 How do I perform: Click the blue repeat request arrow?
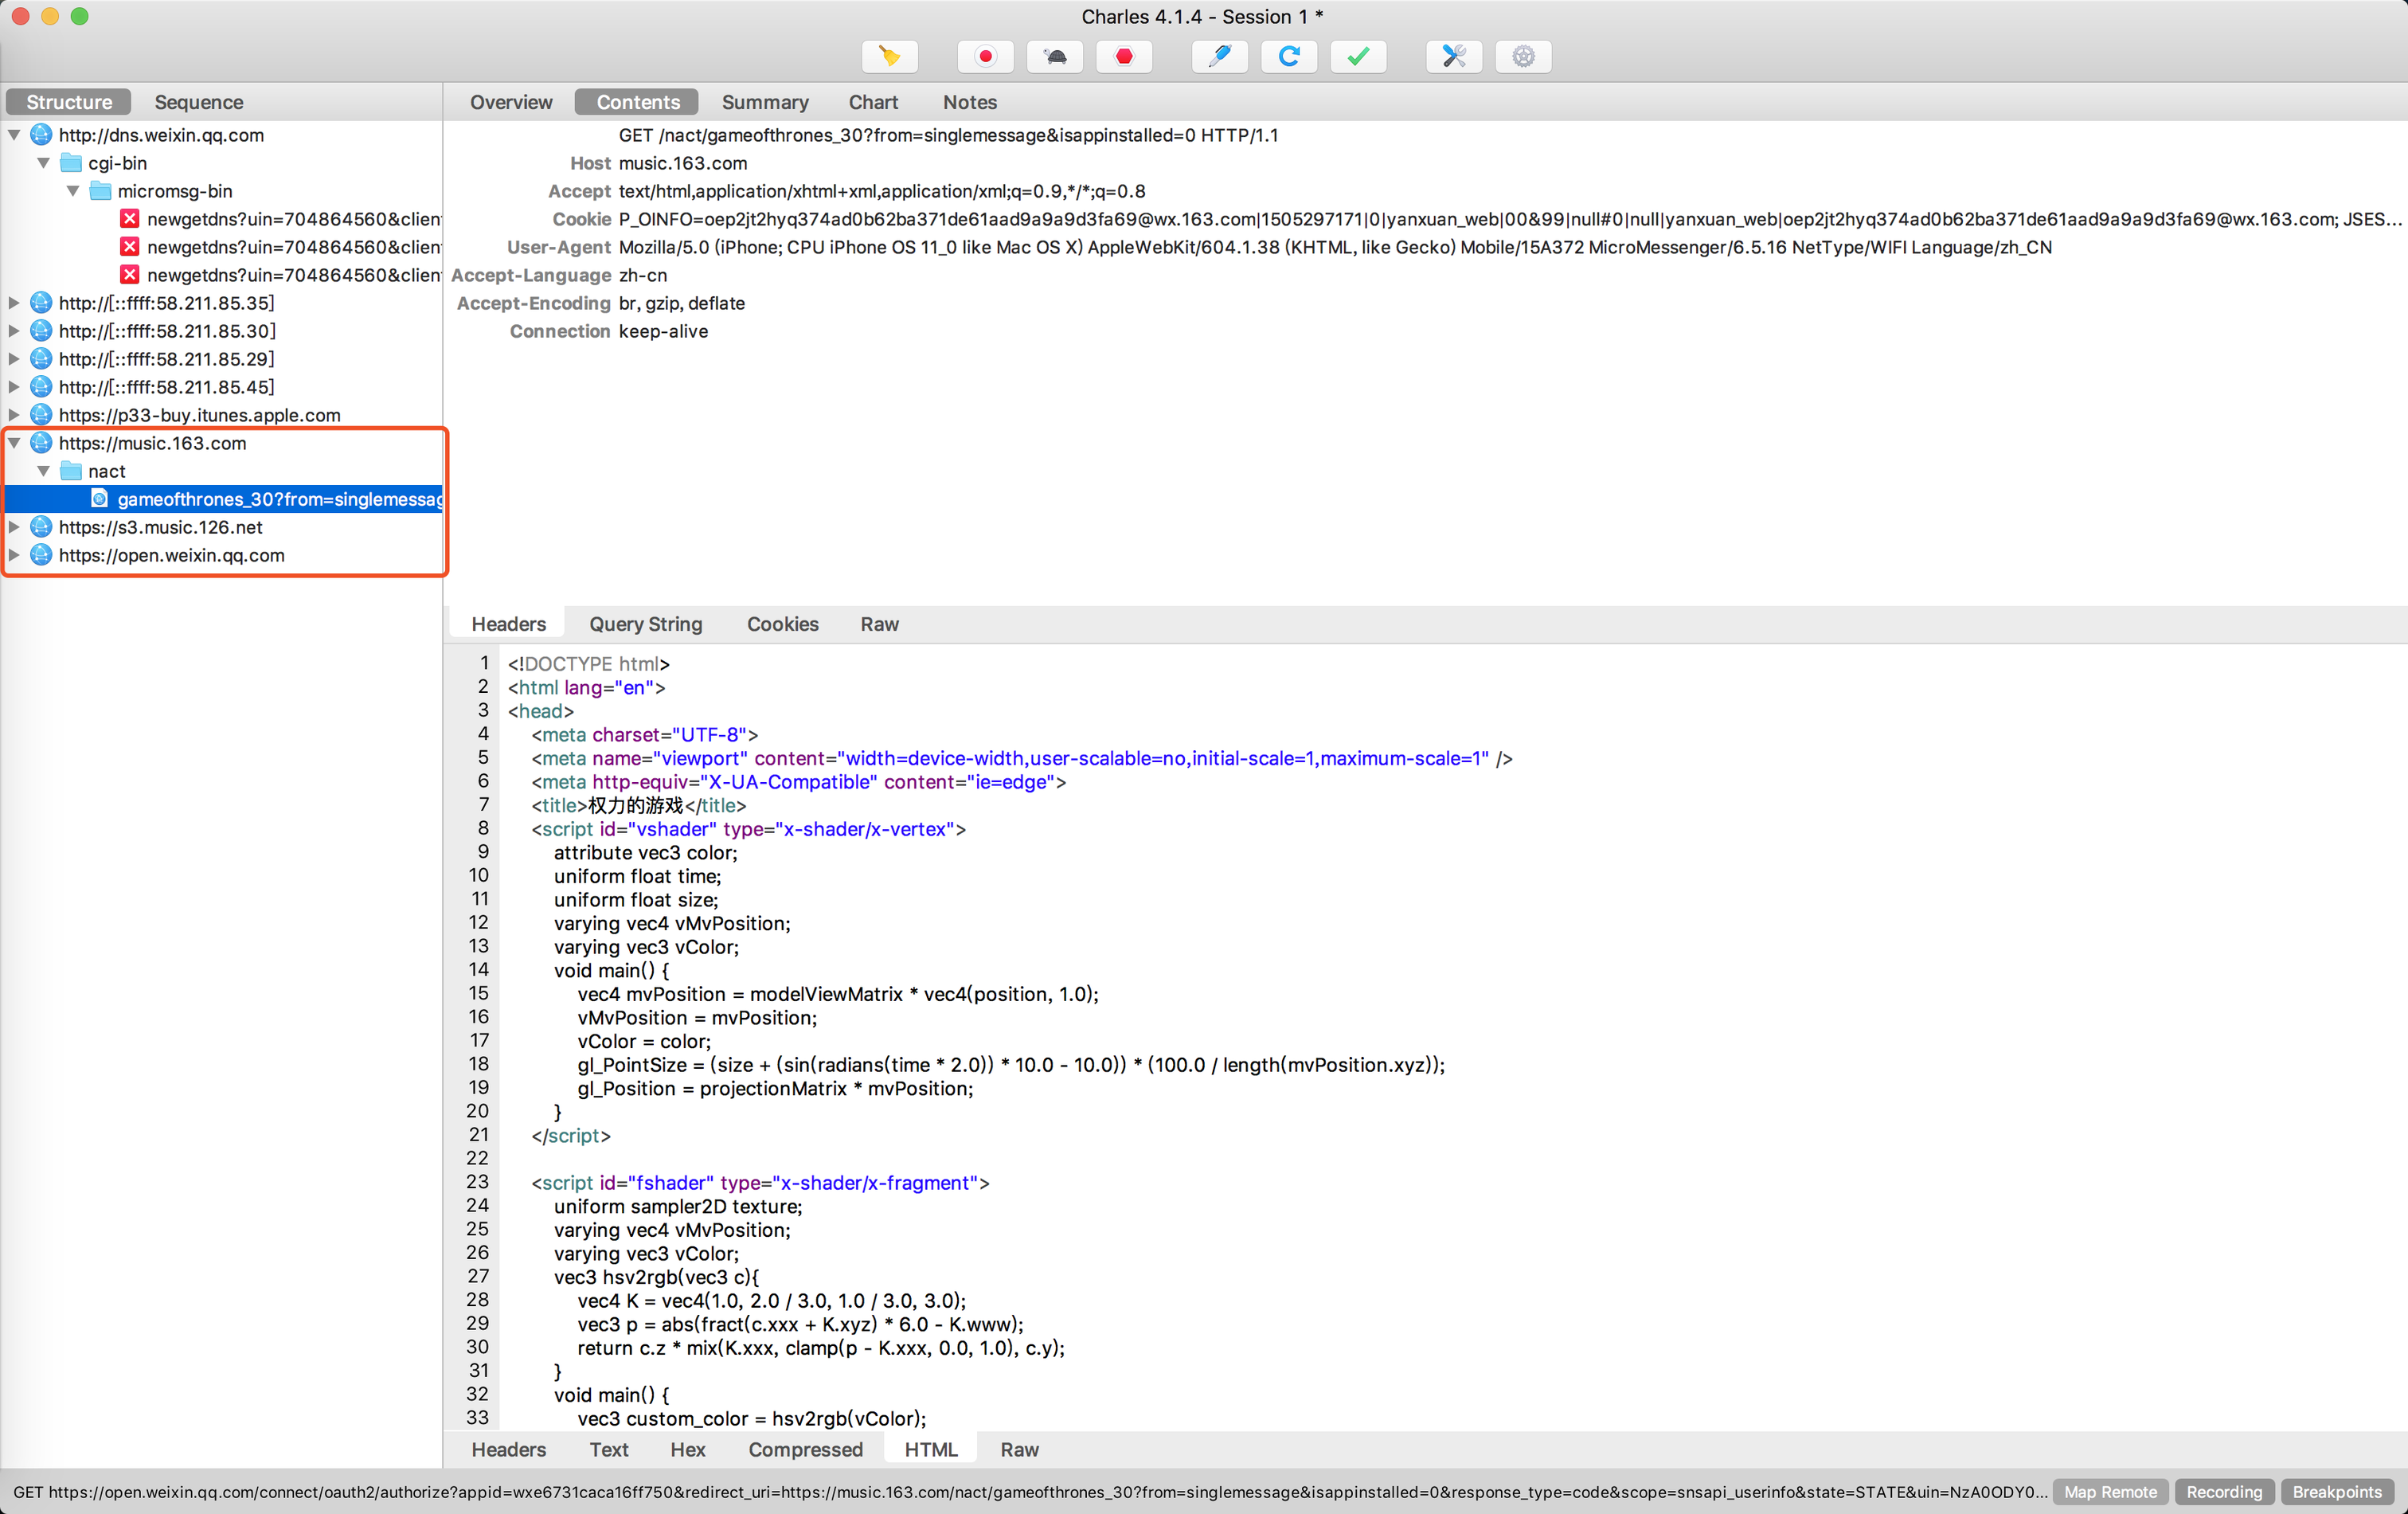tap(1288, 57)
